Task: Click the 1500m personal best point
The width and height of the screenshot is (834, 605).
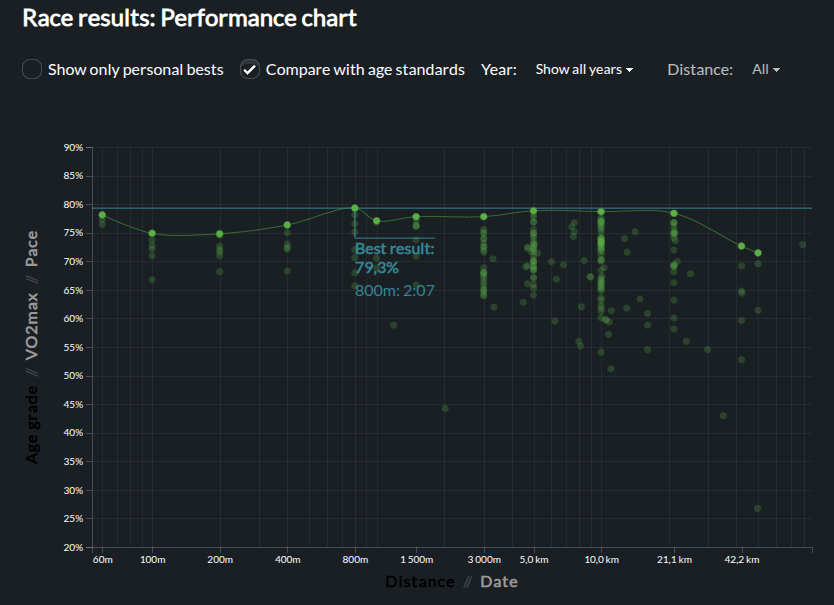Action: [416, 217]
